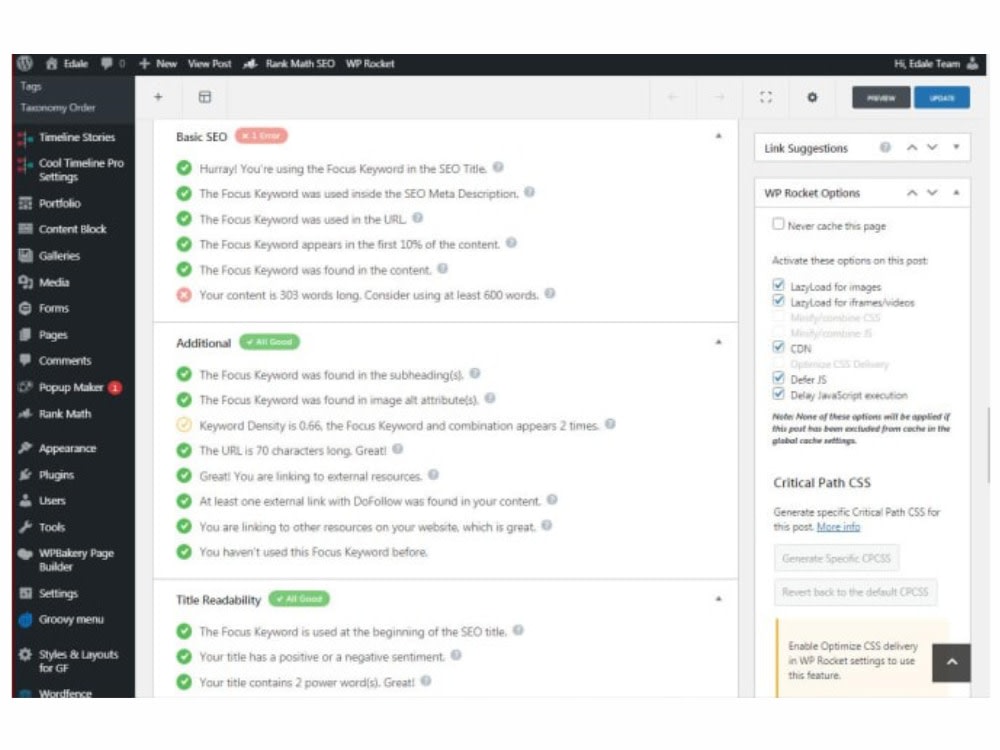
Task: Click Generate Specific CPCSS button
Action: pos(836,558)
